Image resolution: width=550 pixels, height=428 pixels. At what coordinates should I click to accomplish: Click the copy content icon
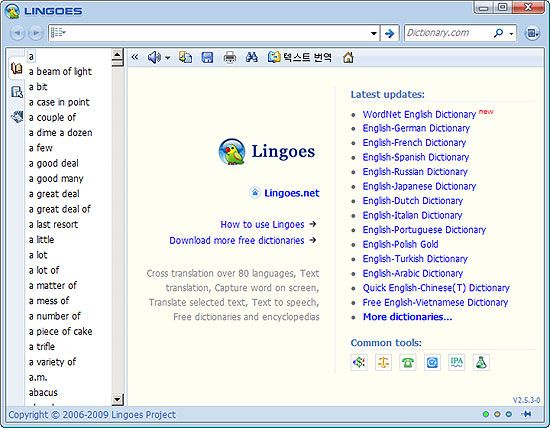click(x=185, y=57)
